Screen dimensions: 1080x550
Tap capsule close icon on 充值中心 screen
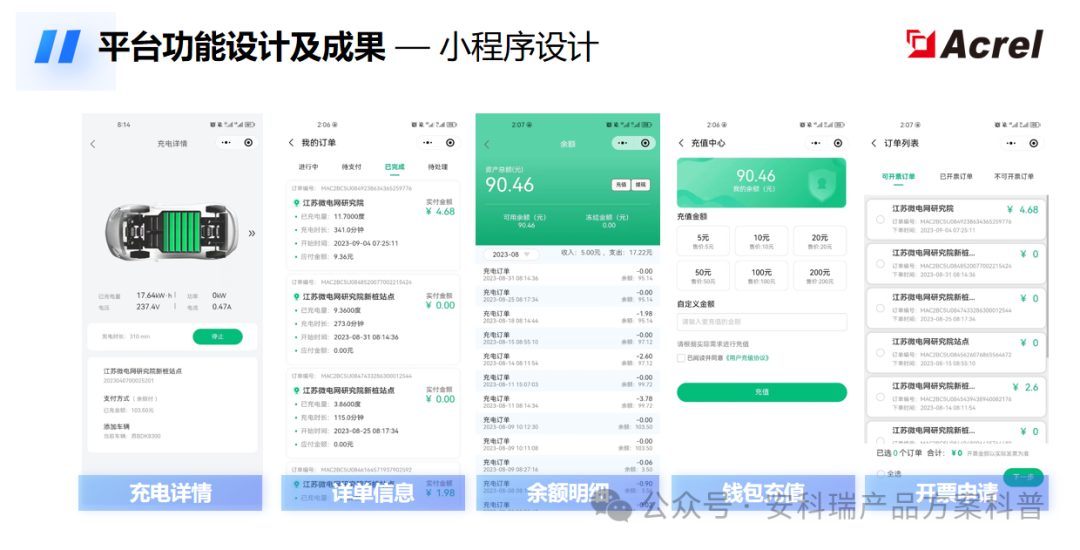click(x=838, y=143)
